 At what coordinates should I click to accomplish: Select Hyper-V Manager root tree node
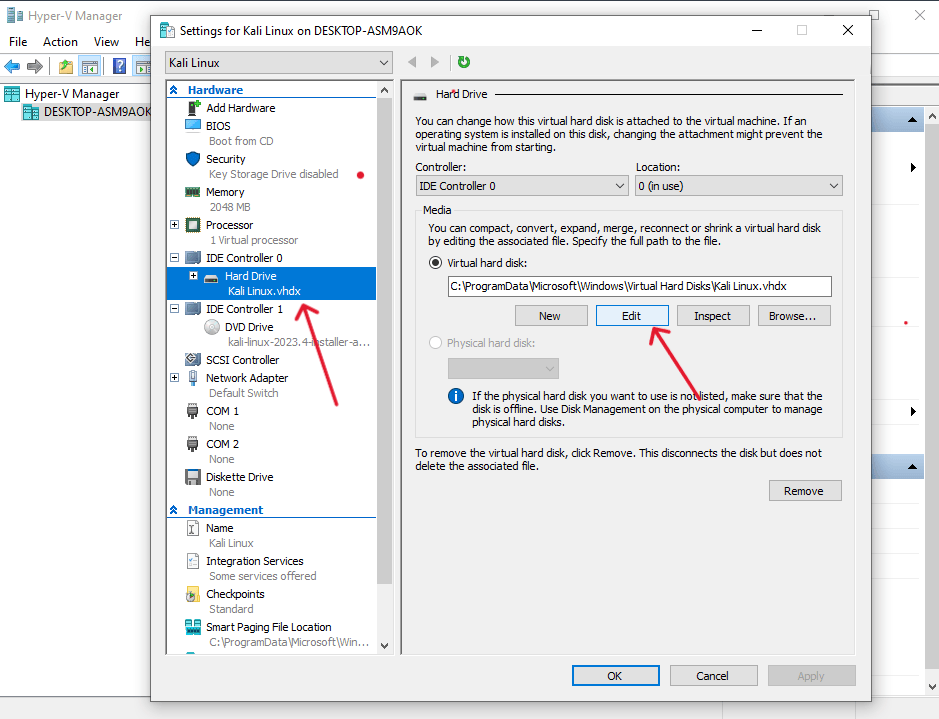click(72, 94)
